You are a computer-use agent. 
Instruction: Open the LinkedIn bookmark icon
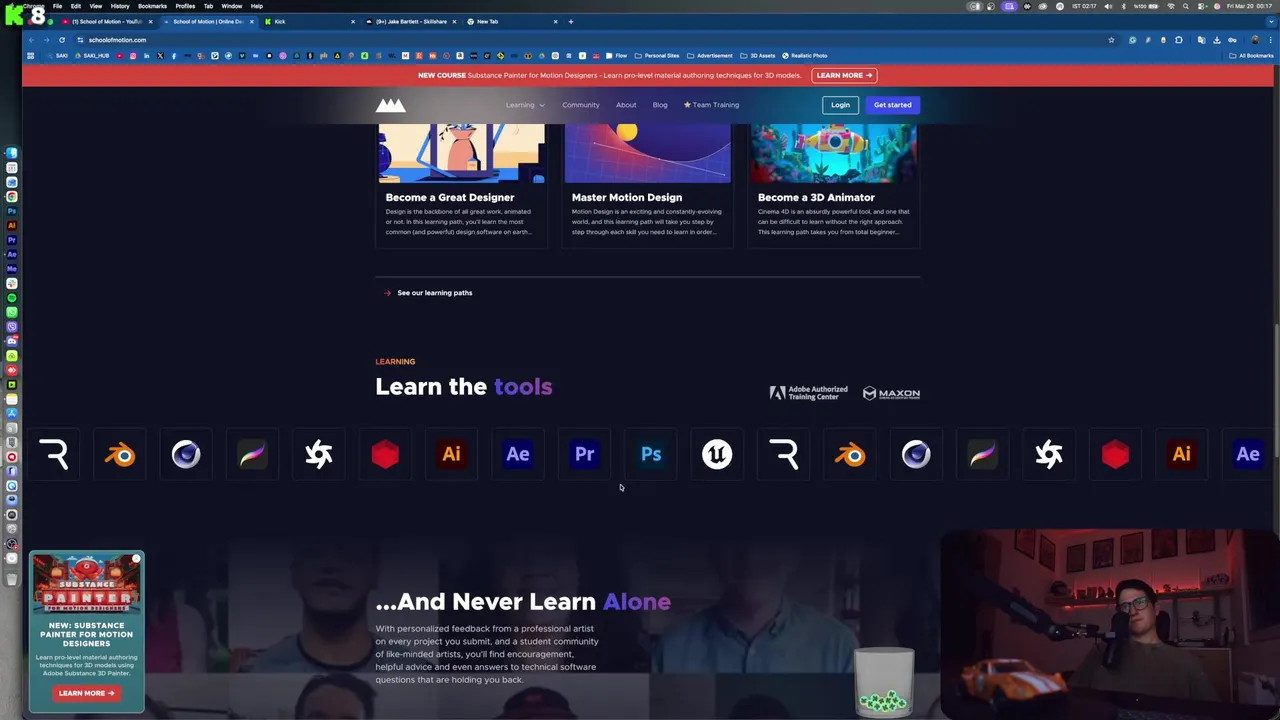[x=146, y=56]
